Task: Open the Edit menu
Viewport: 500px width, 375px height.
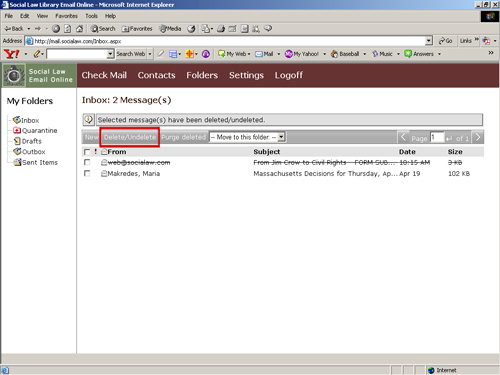Action: [x=24, y=16]
